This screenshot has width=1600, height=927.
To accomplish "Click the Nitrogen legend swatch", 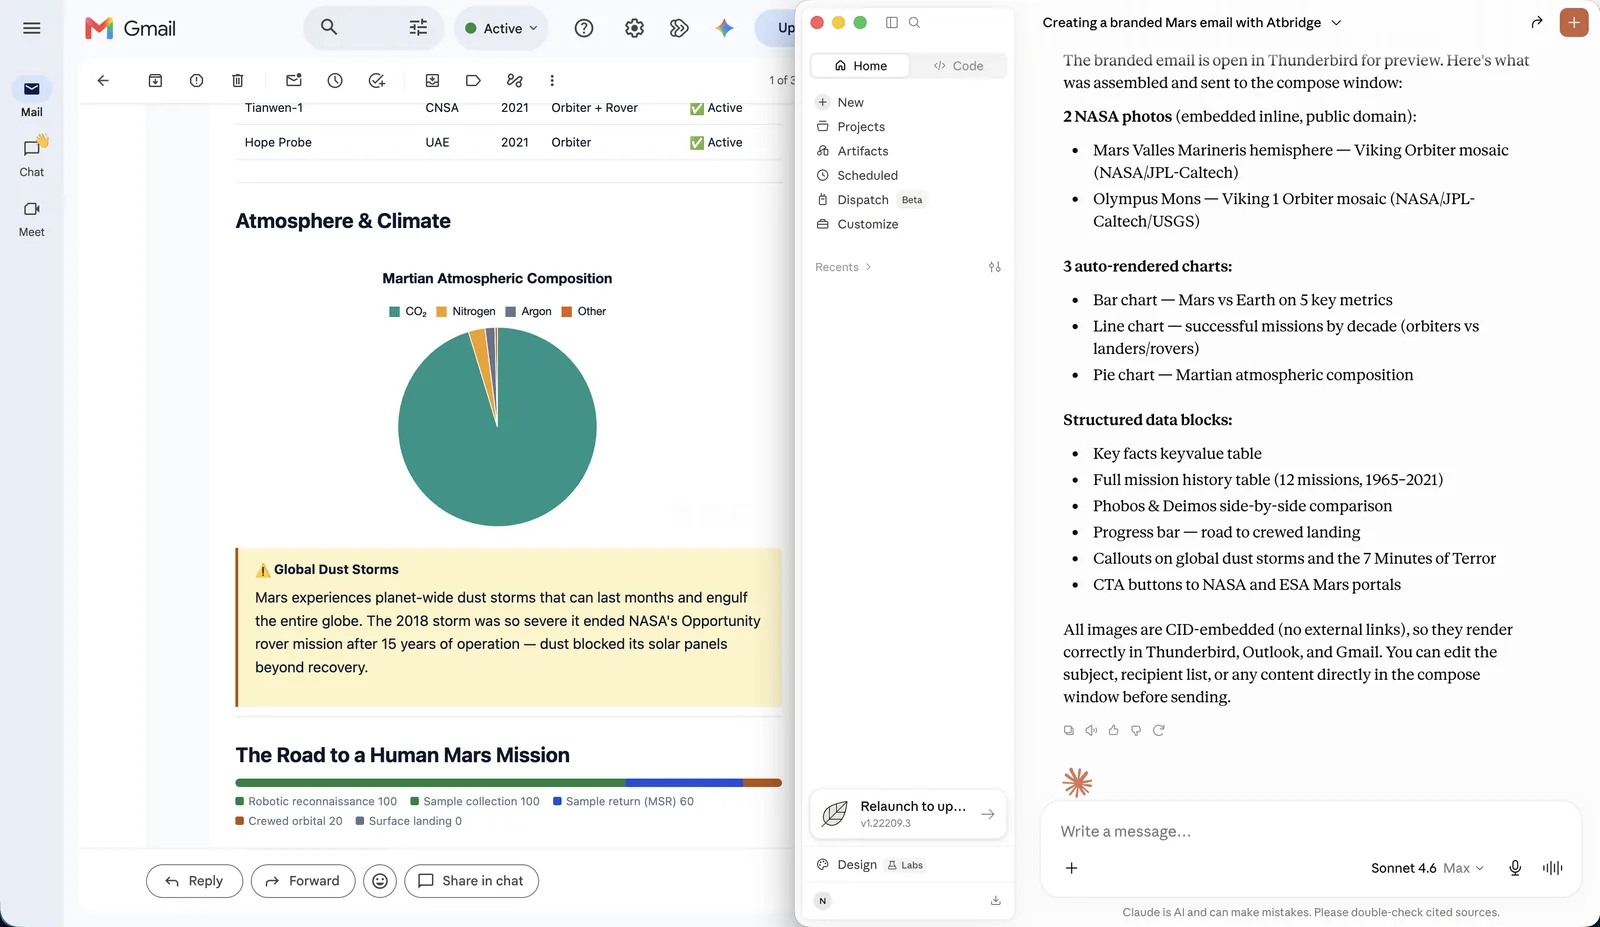I will tap(441, 312).
